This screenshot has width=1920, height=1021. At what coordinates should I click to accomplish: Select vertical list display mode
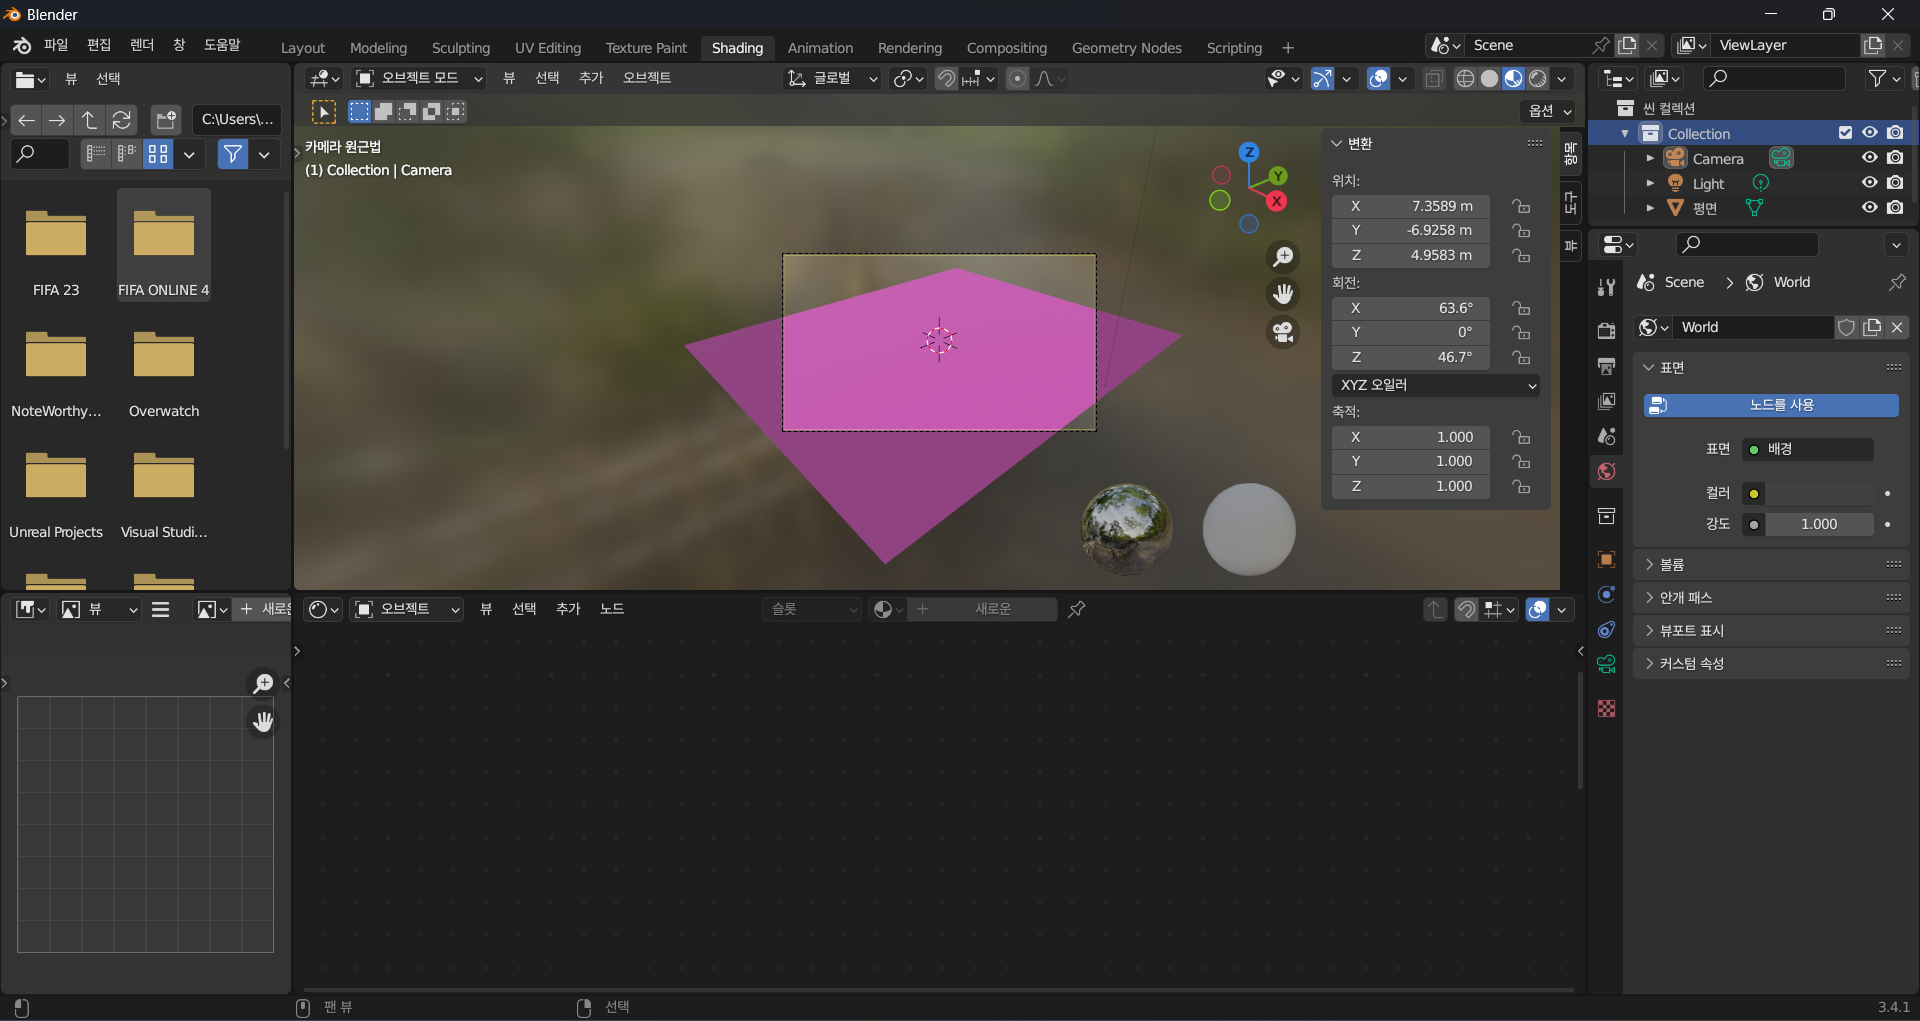coord(96,154)
